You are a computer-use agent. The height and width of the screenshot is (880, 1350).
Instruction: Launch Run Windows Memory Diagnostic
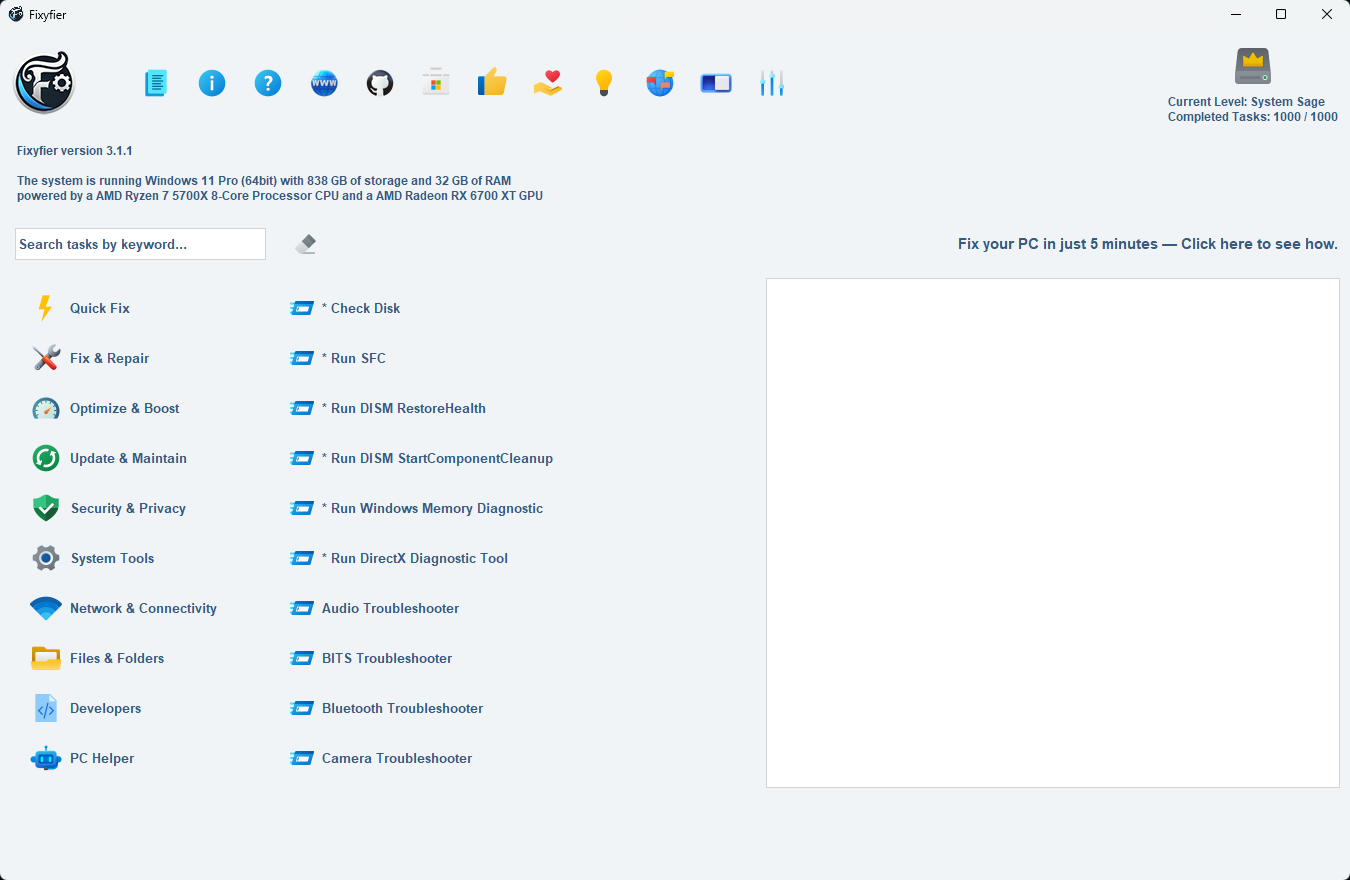click(417, 508)
